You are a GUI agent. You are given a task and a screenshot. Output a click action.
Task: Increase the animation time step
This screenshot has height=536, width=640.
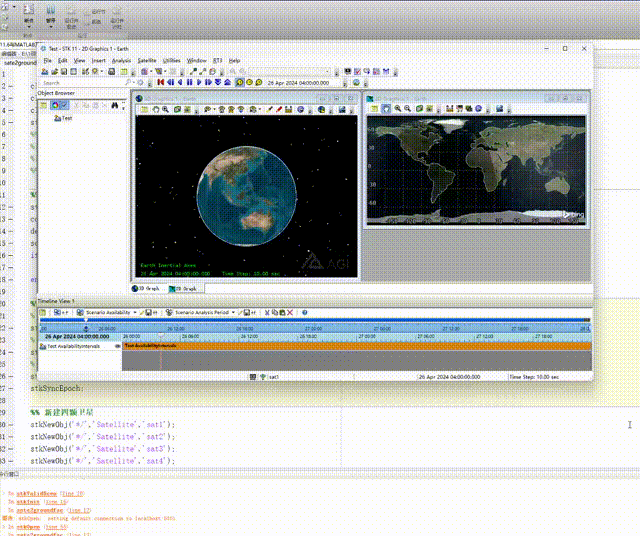point(228,82)
